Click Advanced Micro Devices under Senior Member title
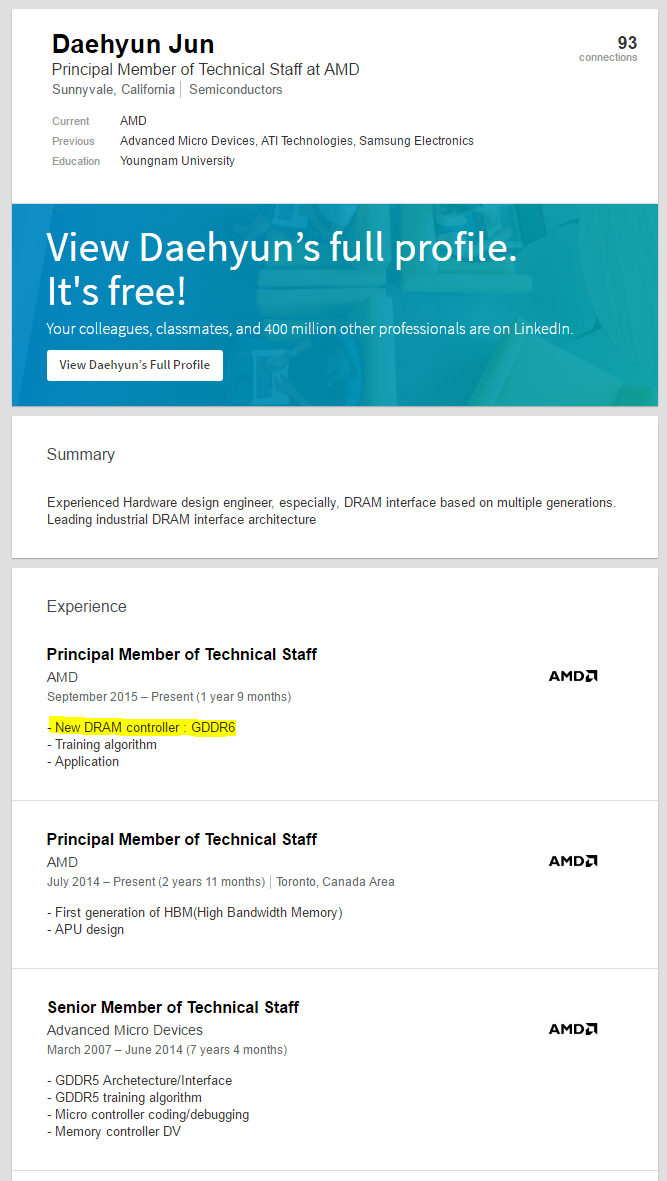The image size is (667, 1181). (x=125, y=1030)
